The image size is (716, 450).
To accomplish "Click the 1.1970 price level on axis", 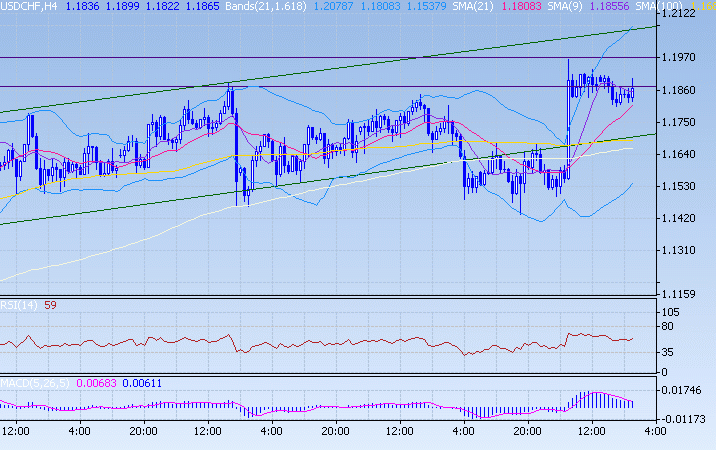I will [x=687, y=58].
